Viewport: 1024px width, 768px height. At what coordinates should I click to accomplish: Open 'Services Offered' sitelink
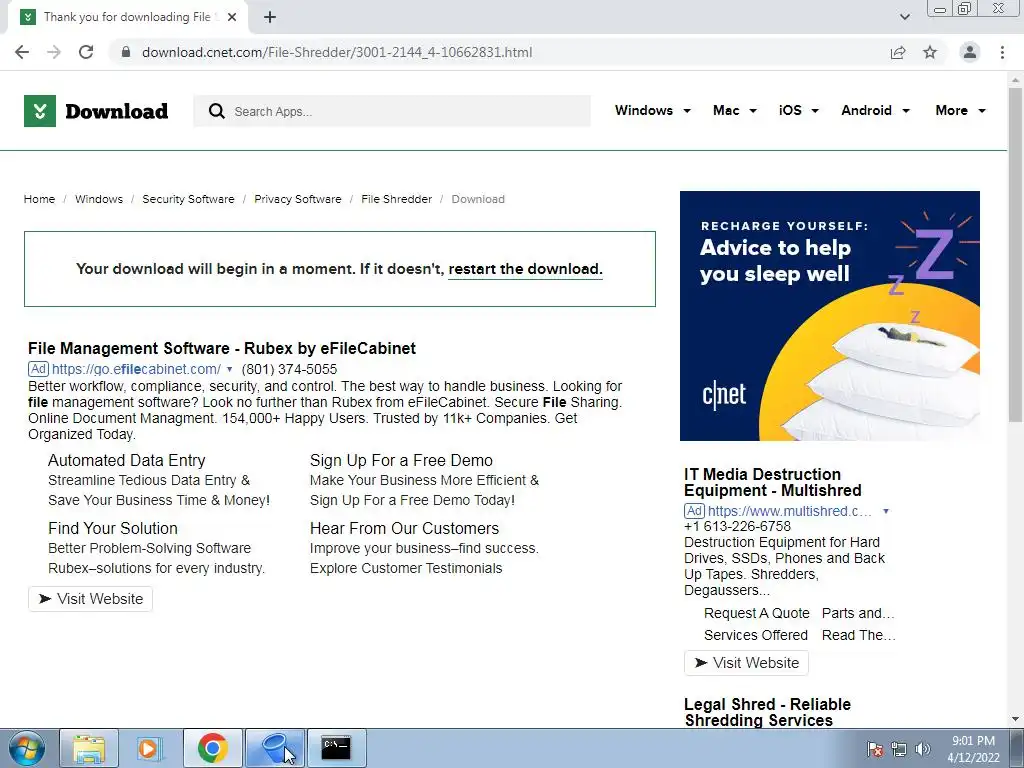[x=756, y=635]
